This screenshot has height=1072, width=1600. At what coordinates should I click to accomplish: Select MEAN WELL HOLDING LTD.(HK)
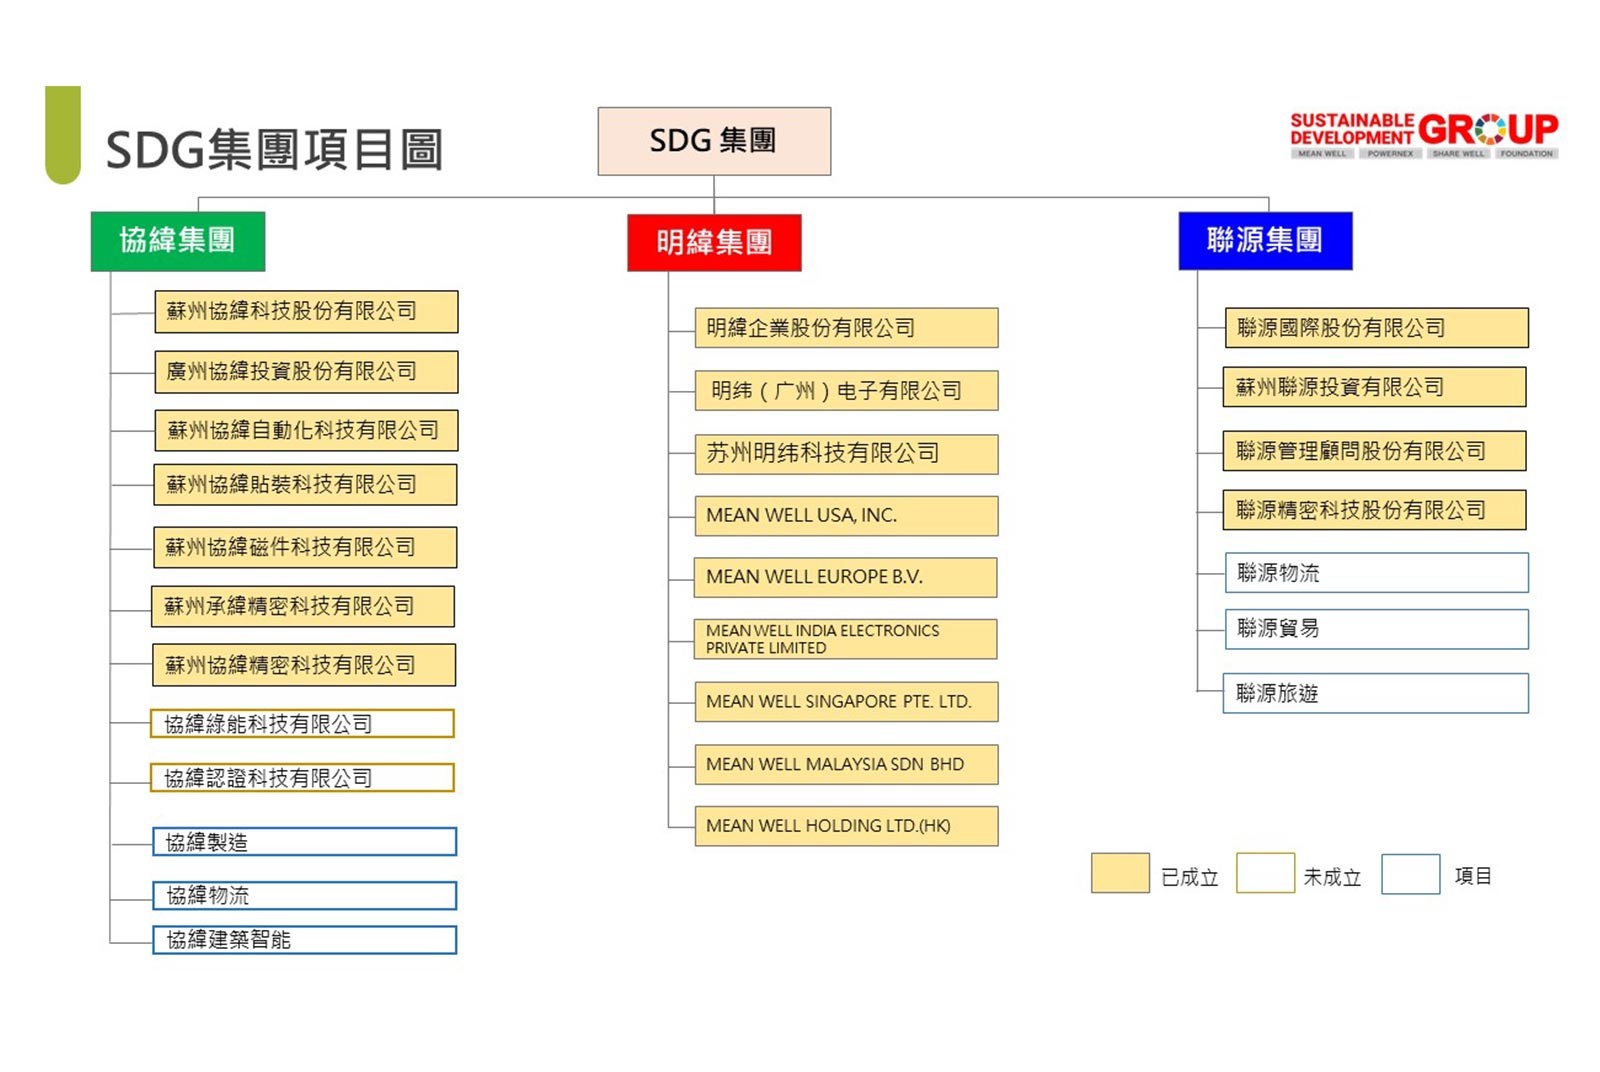[845, 826]
